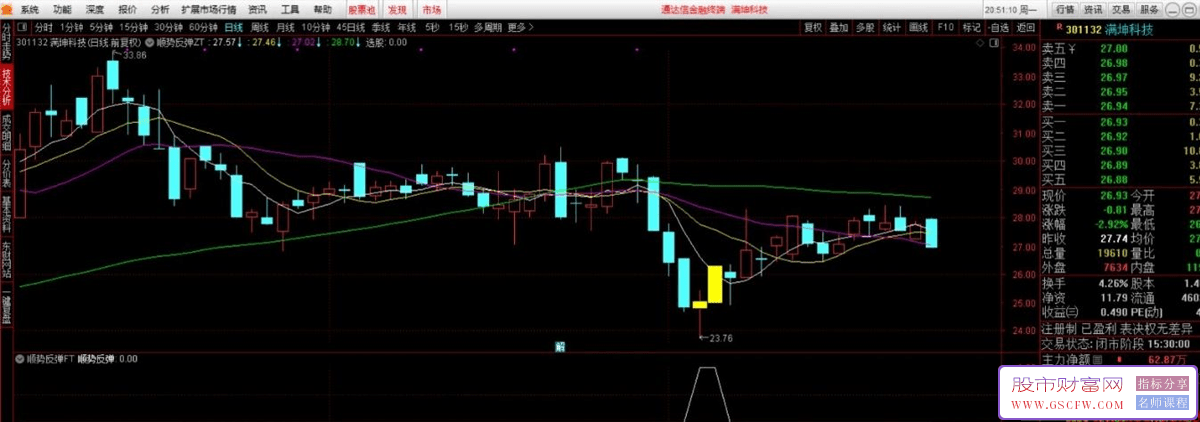Image resolution: width=1200 pixels, height=422 pixels.
Task: Click the small panel icon before 分时
Action: click(x=23, y=27)
